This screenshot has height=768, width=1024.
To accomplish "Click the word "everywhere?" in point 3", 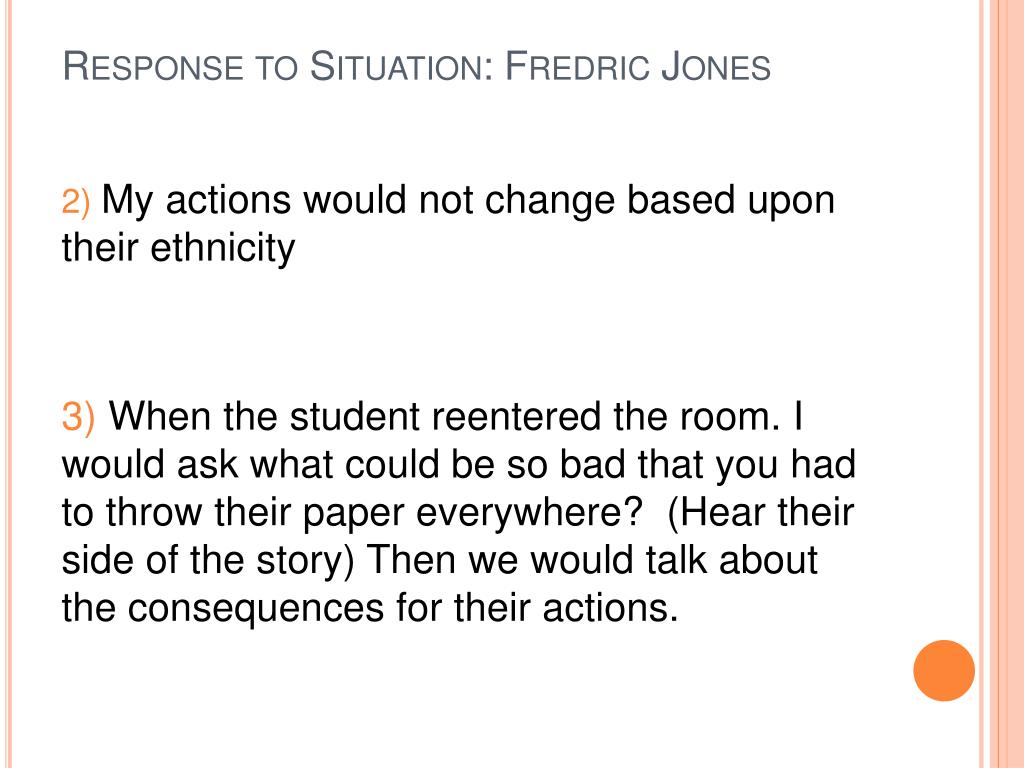I will (530, 513).
